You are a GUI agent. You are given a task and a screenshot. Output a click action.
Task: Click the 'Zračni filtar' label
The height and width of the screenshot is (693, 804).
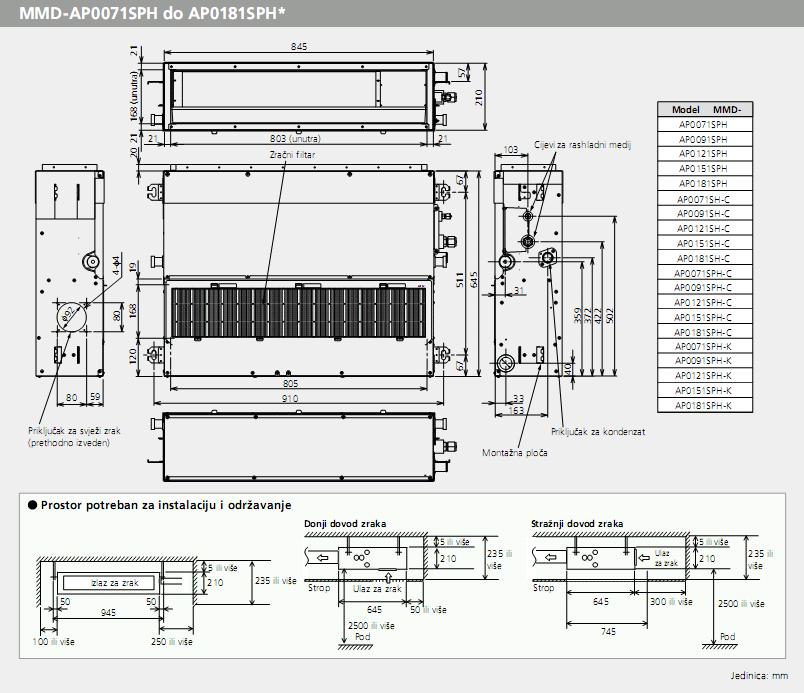[x=292, y=154]
